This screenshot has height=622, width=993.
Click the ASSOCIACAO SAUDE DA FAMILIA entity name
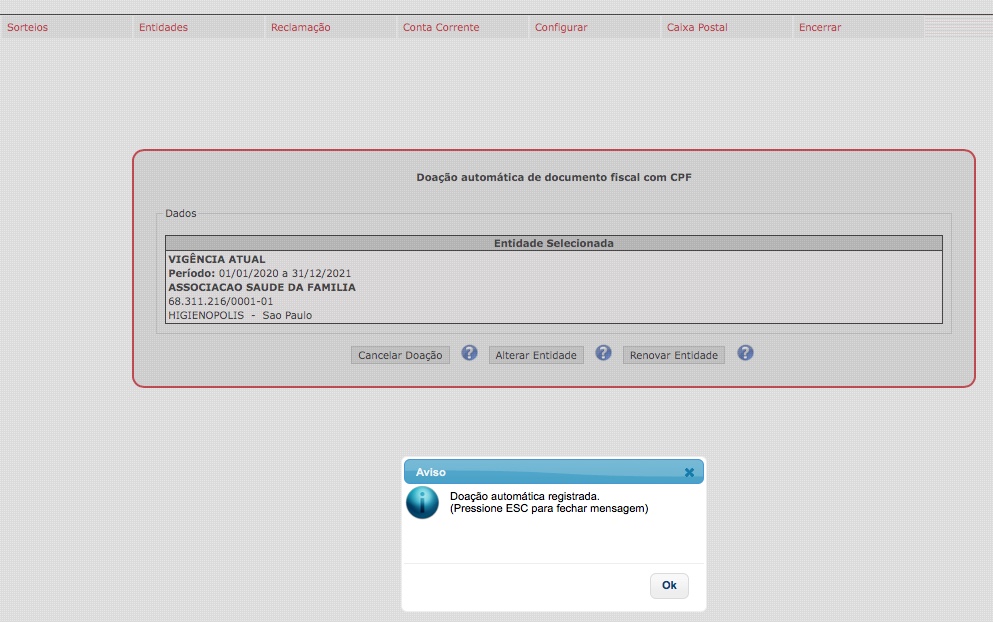click(262, 287)
